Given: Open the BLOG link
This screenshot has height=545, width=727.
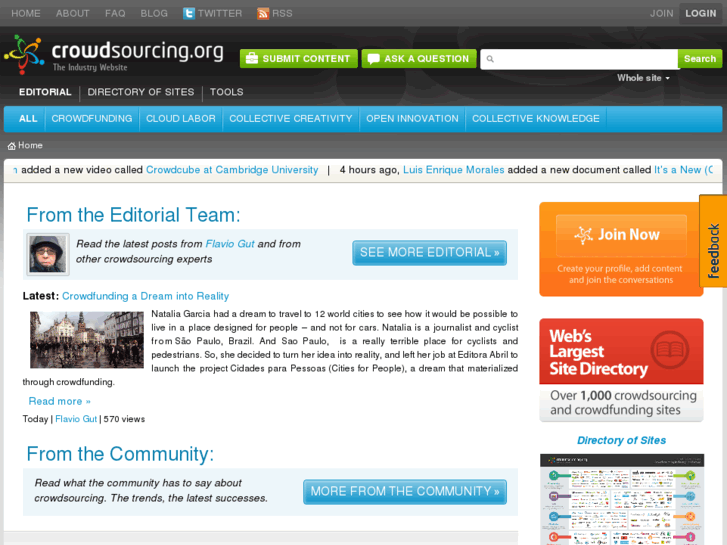Looking at the screenshot, I should point(154,13).
